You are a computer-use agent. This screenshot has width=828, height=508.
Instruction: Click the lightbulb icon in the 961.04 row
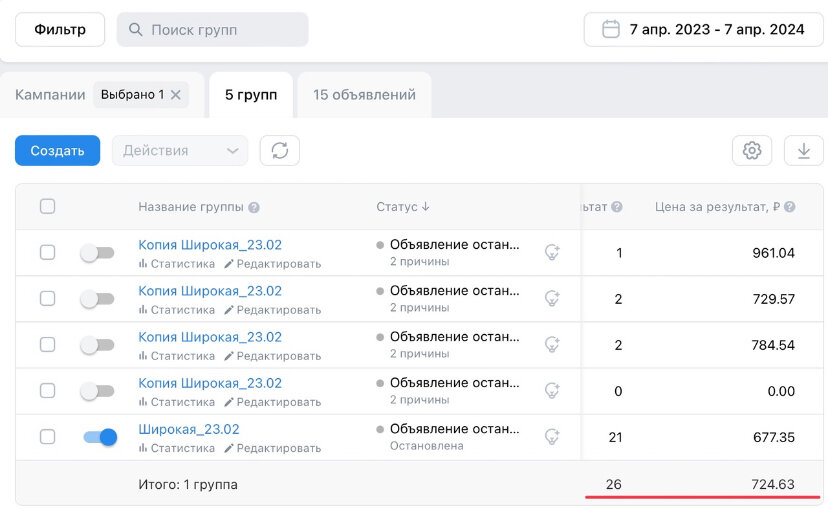coord(552,252)
